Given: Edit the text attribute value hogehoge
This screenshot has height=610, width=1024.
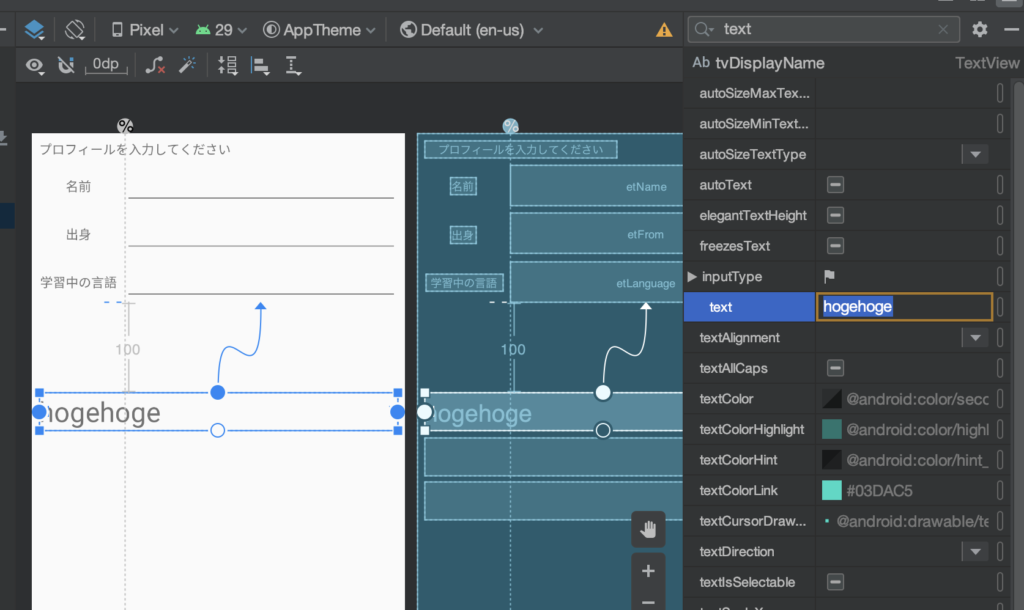Looking at the screenshot, I should [904, 307].
